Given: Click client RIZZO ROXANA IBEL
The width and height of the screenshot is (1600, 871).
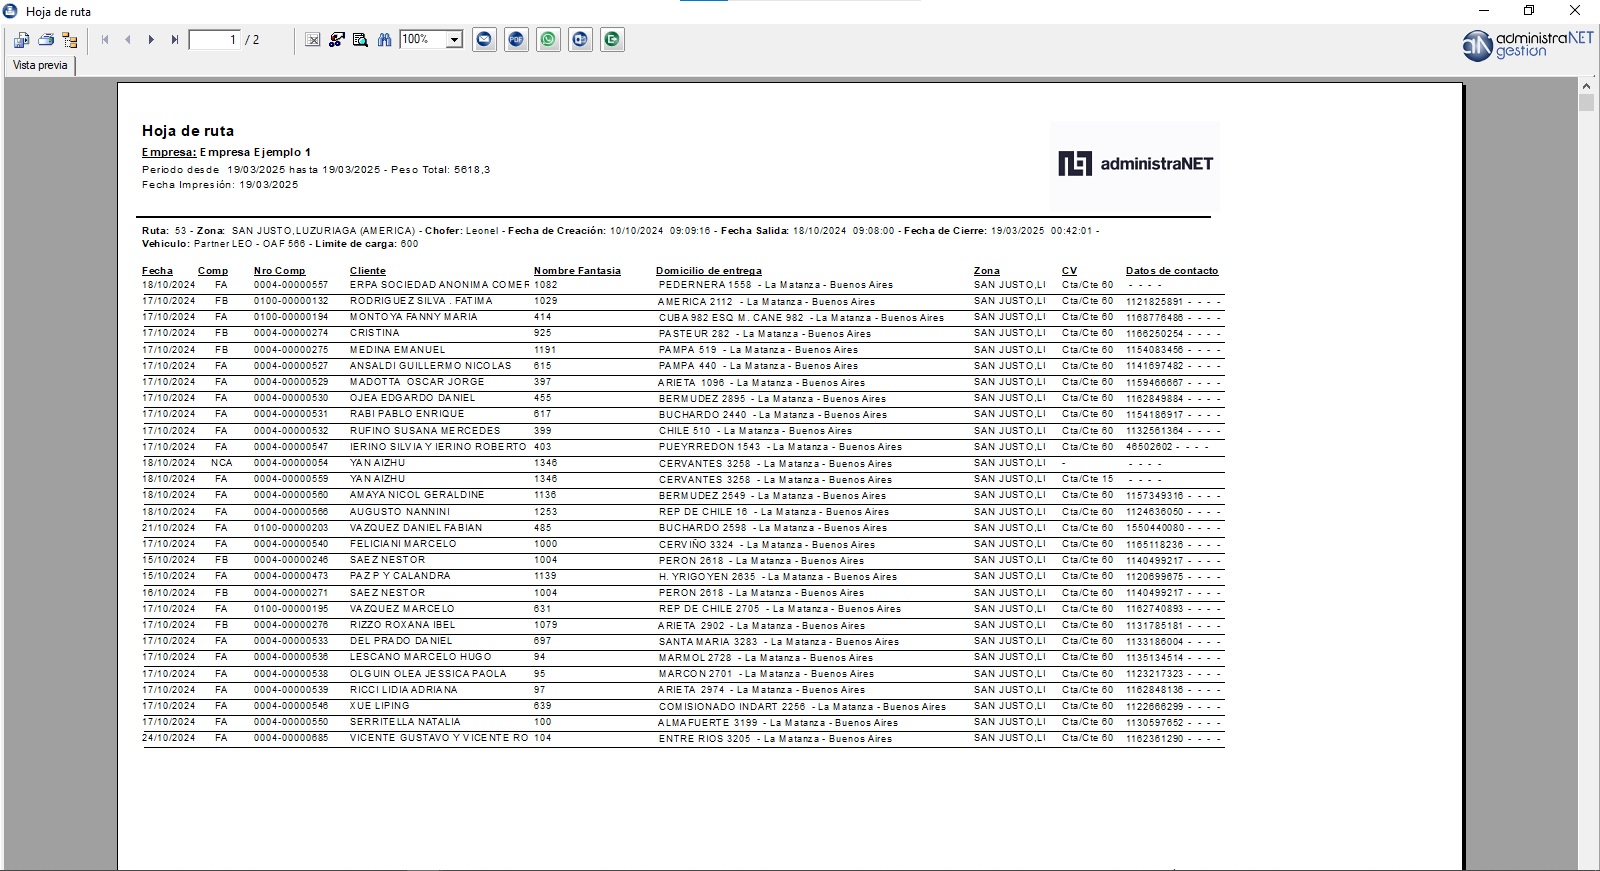Looking at the screenshot, I should [x=402, y=625].
